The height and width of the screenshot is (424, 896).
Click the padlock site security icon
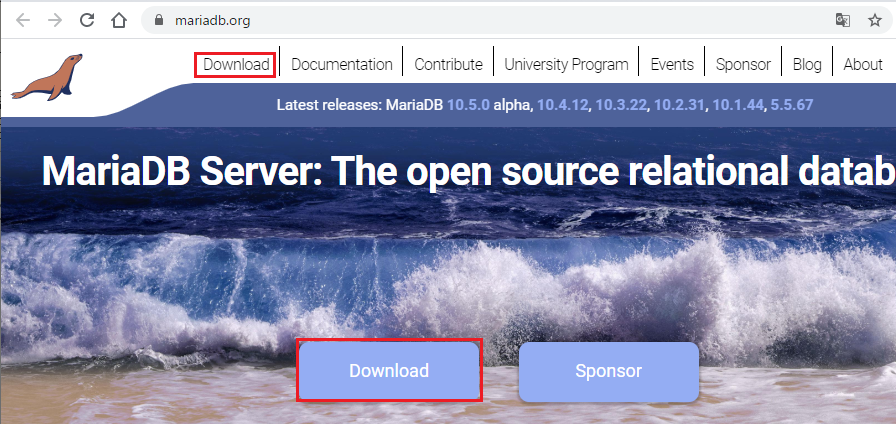[x=157, y=20]
